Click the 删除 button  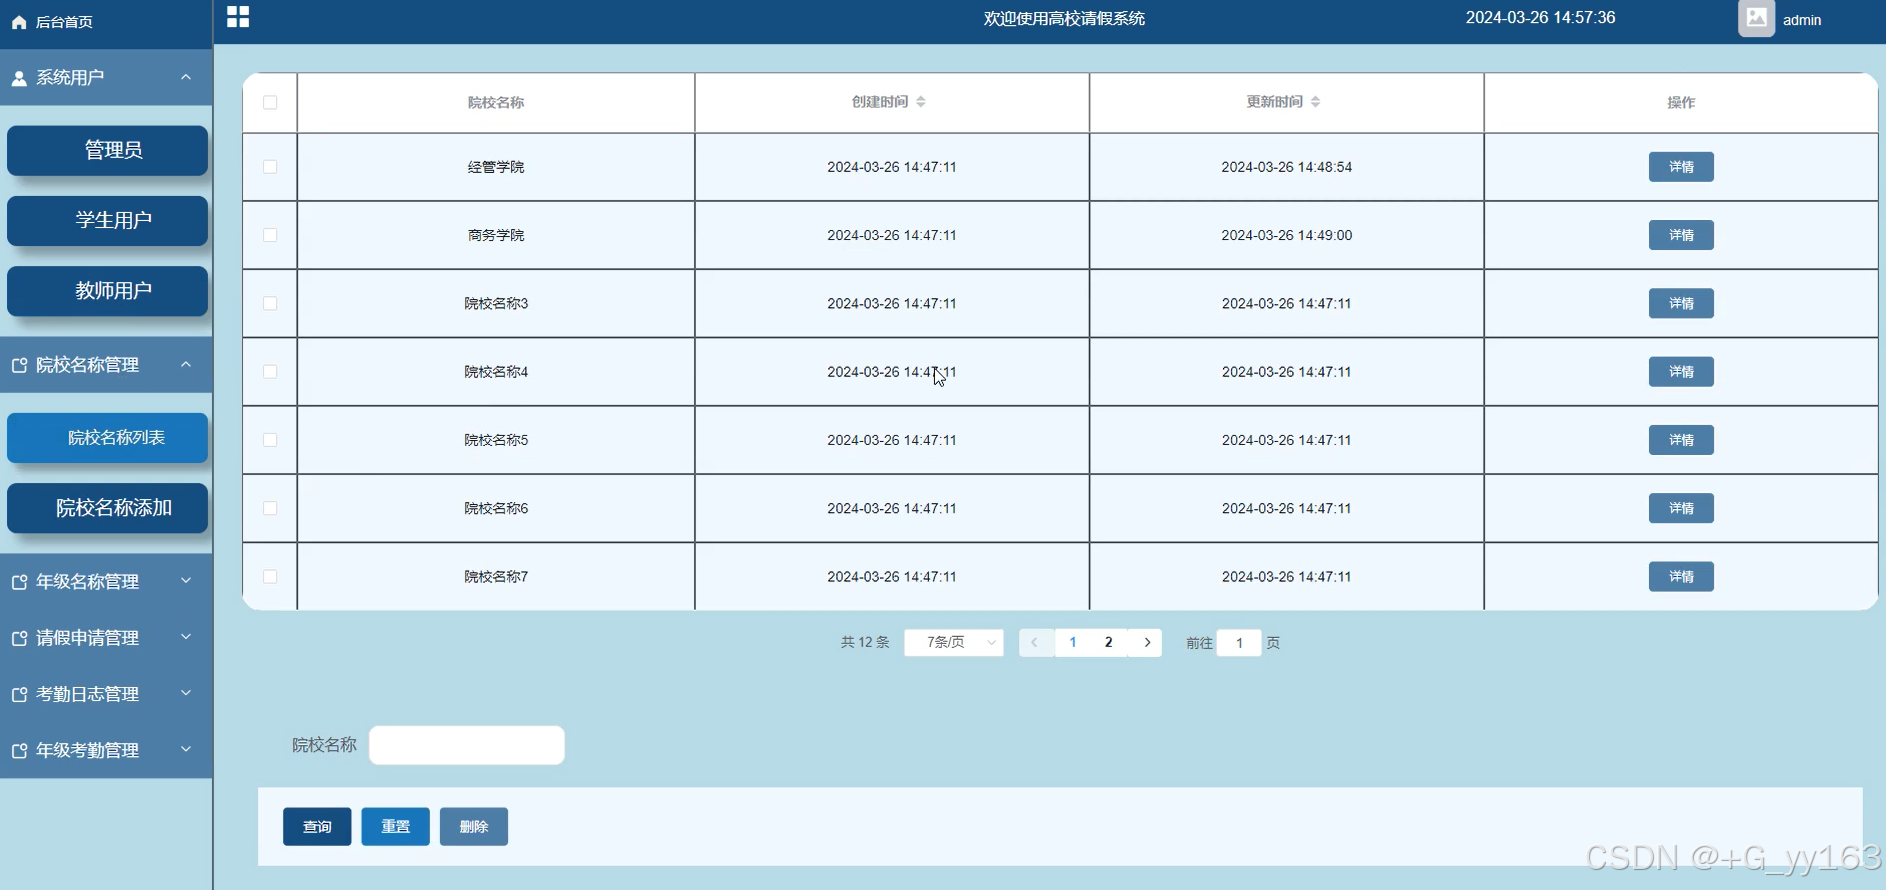474,826
